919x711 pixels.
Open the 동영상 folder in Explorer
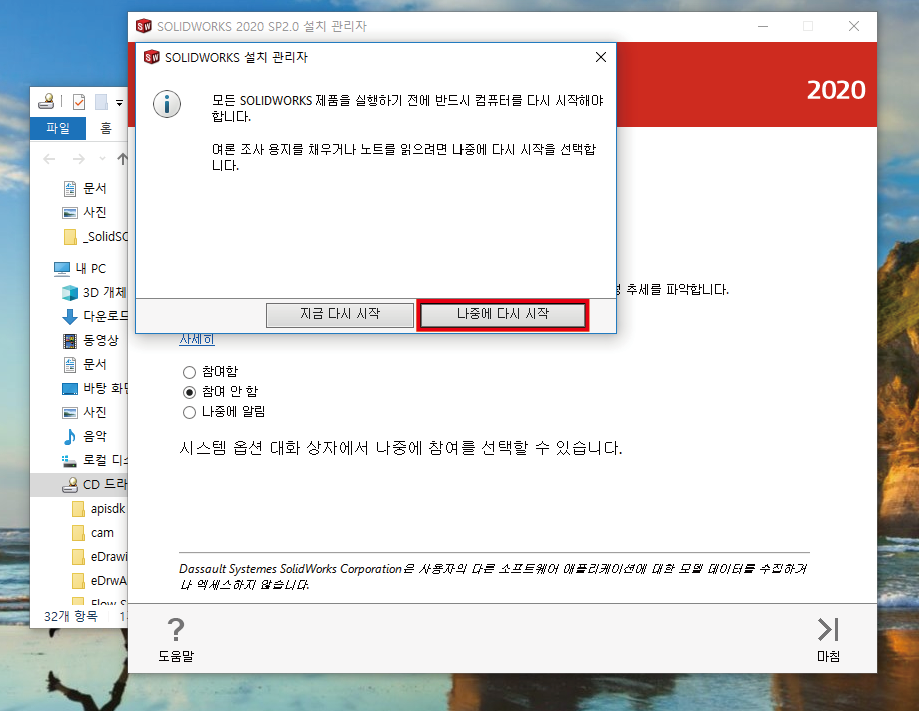click(91, 341)
